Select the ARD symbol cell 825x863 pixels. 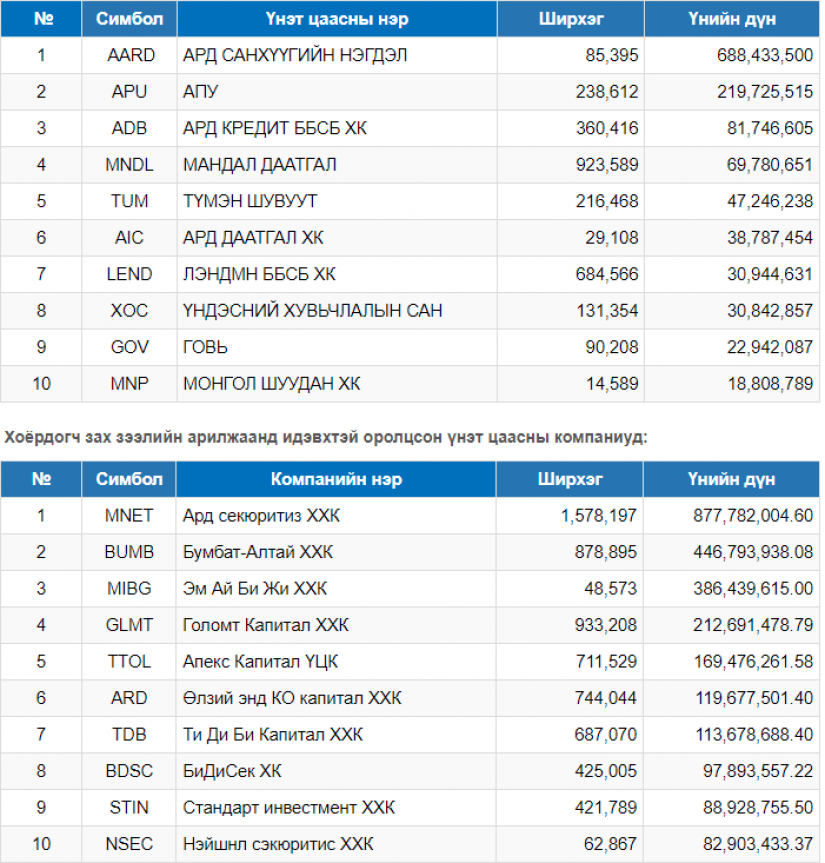(x=129, y=698)
